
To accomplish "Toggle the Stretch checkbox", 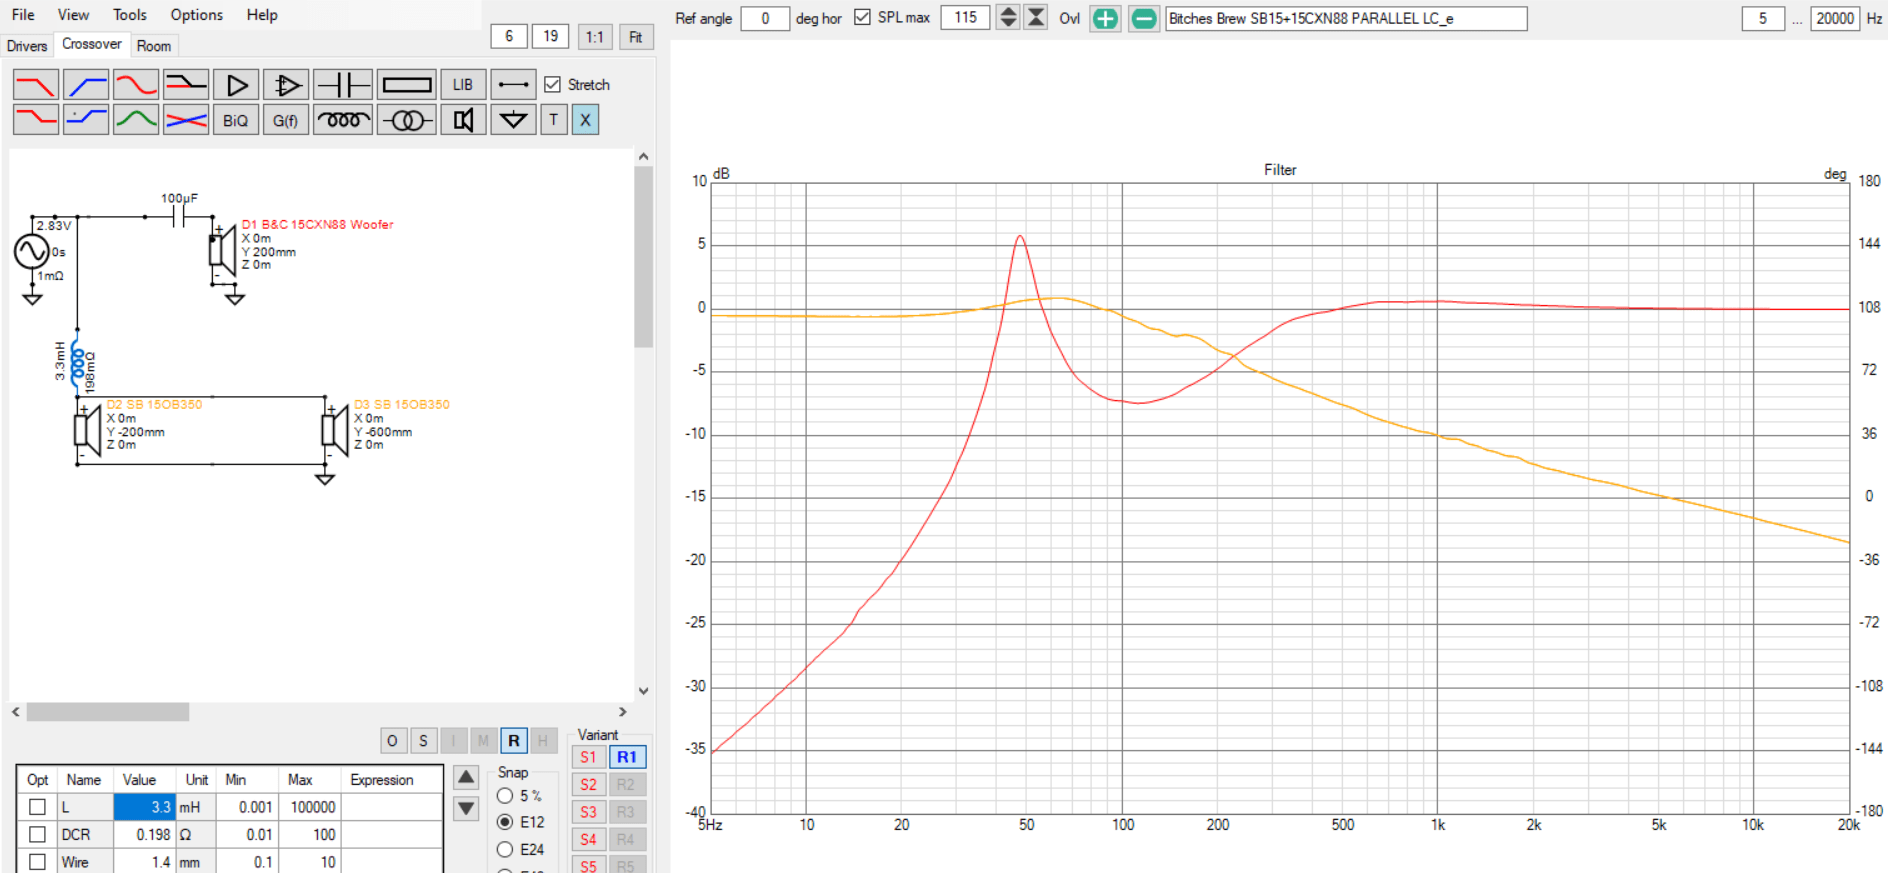I will point(552,85).
